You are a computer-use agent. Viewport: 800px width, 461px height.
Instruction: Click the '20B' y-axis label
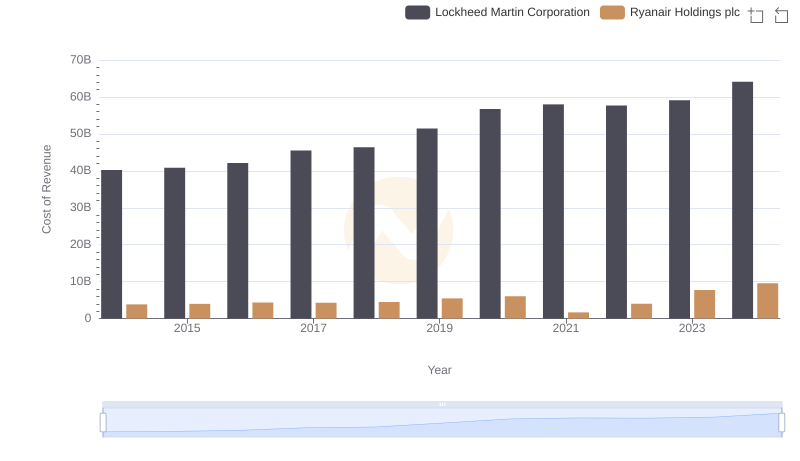(81, 244)
